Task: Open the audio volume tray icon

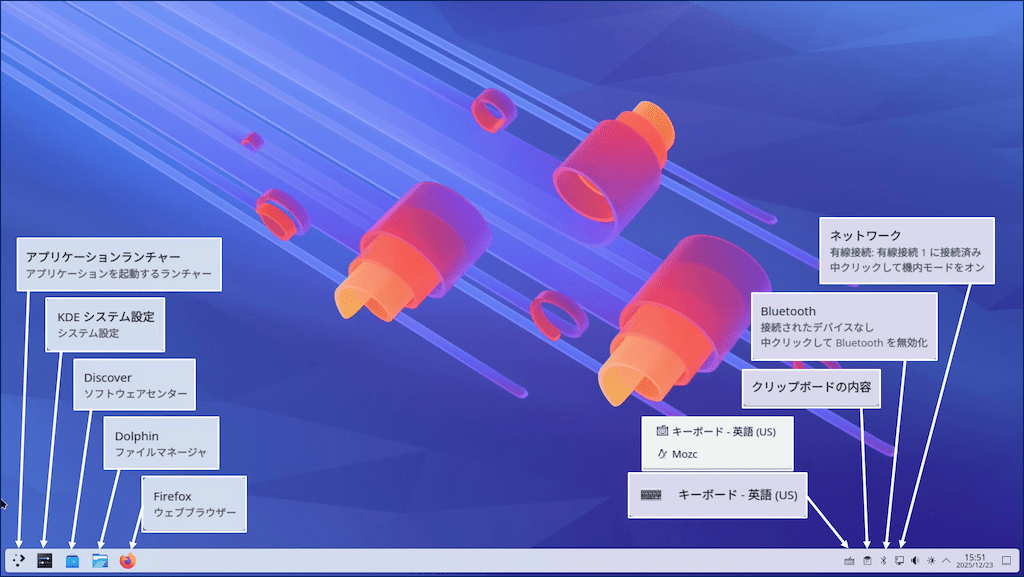Action: (x=915, y=561)
